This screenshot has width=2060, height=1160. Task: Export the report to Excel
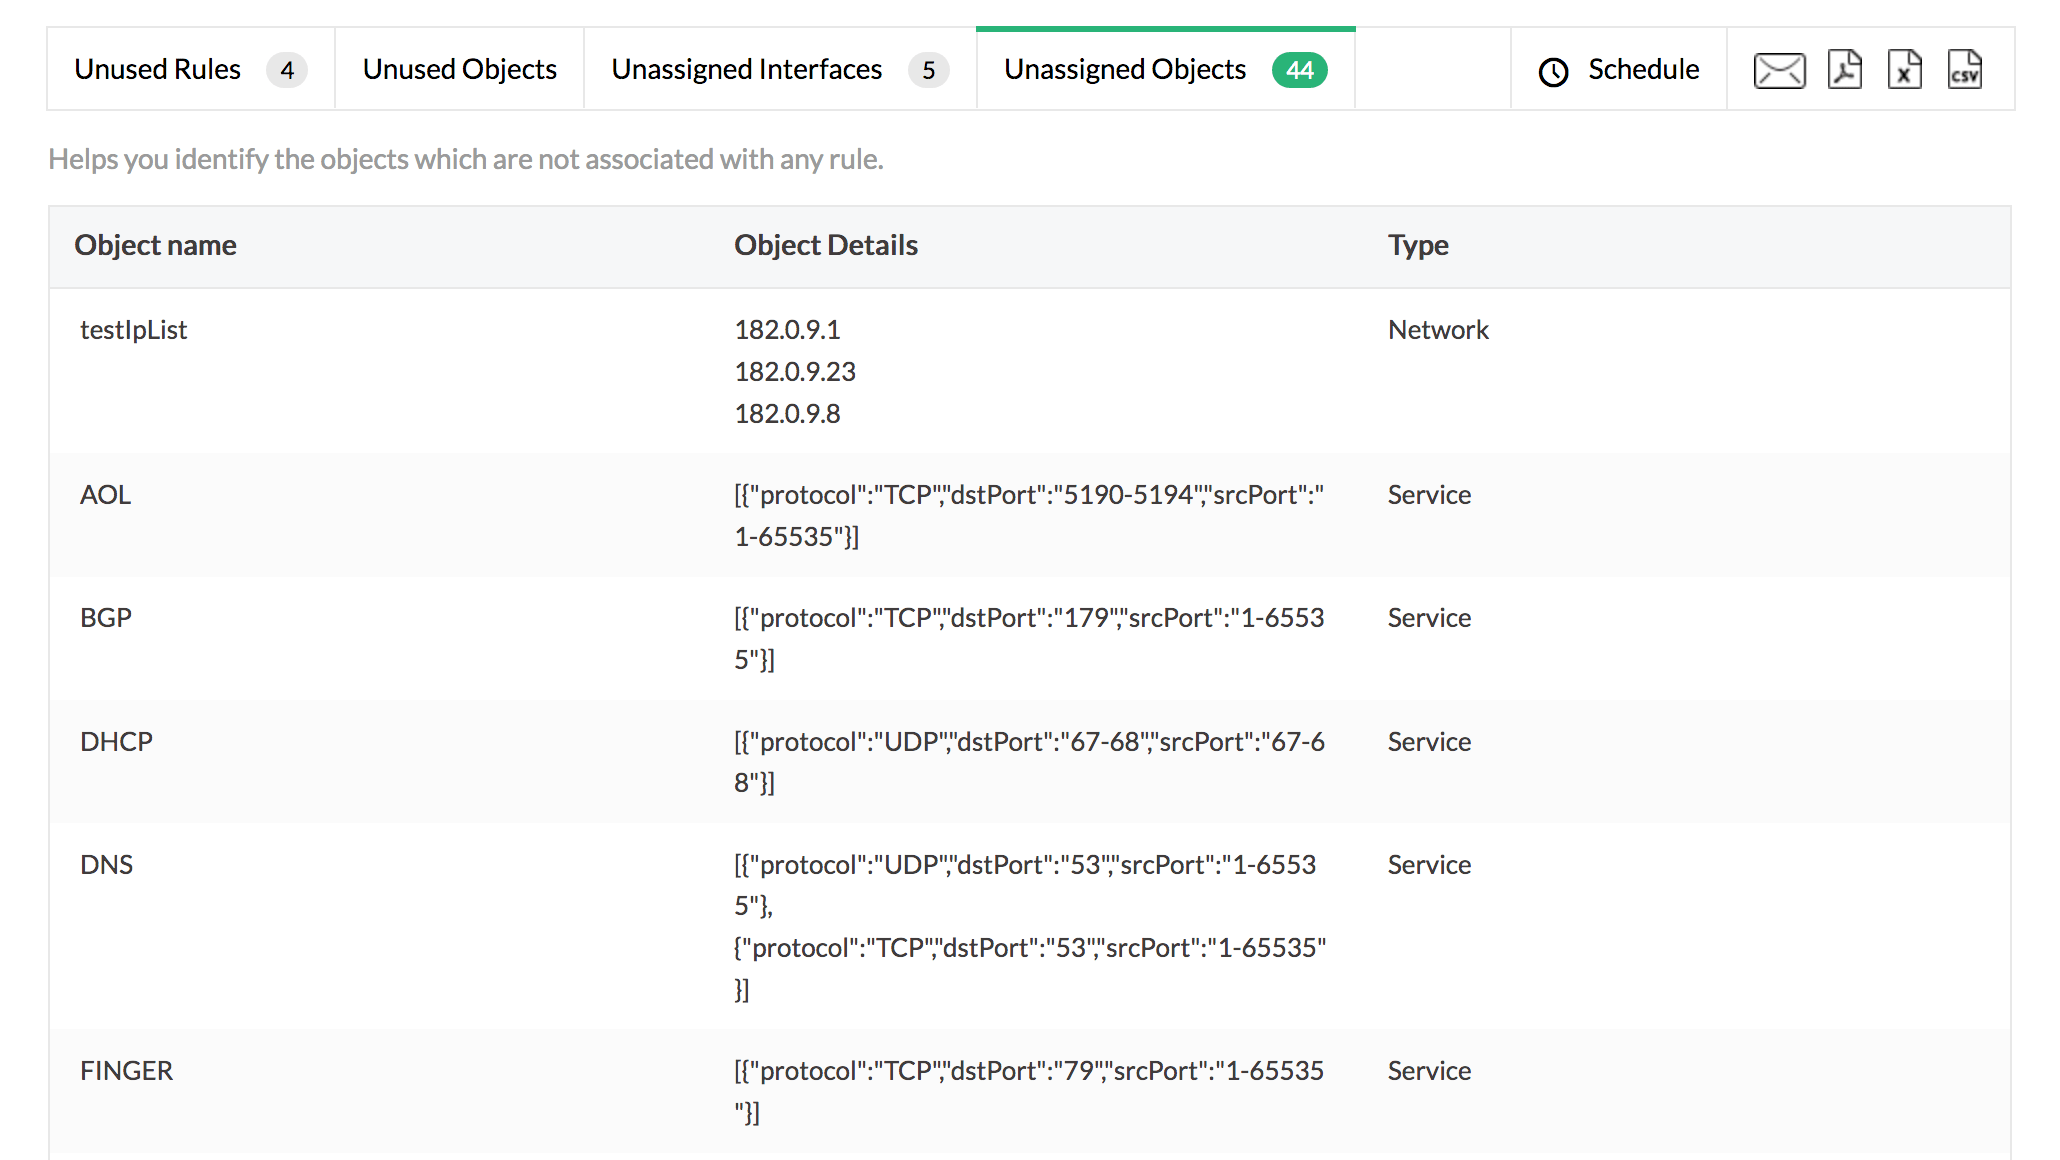tap(1905, 69)
